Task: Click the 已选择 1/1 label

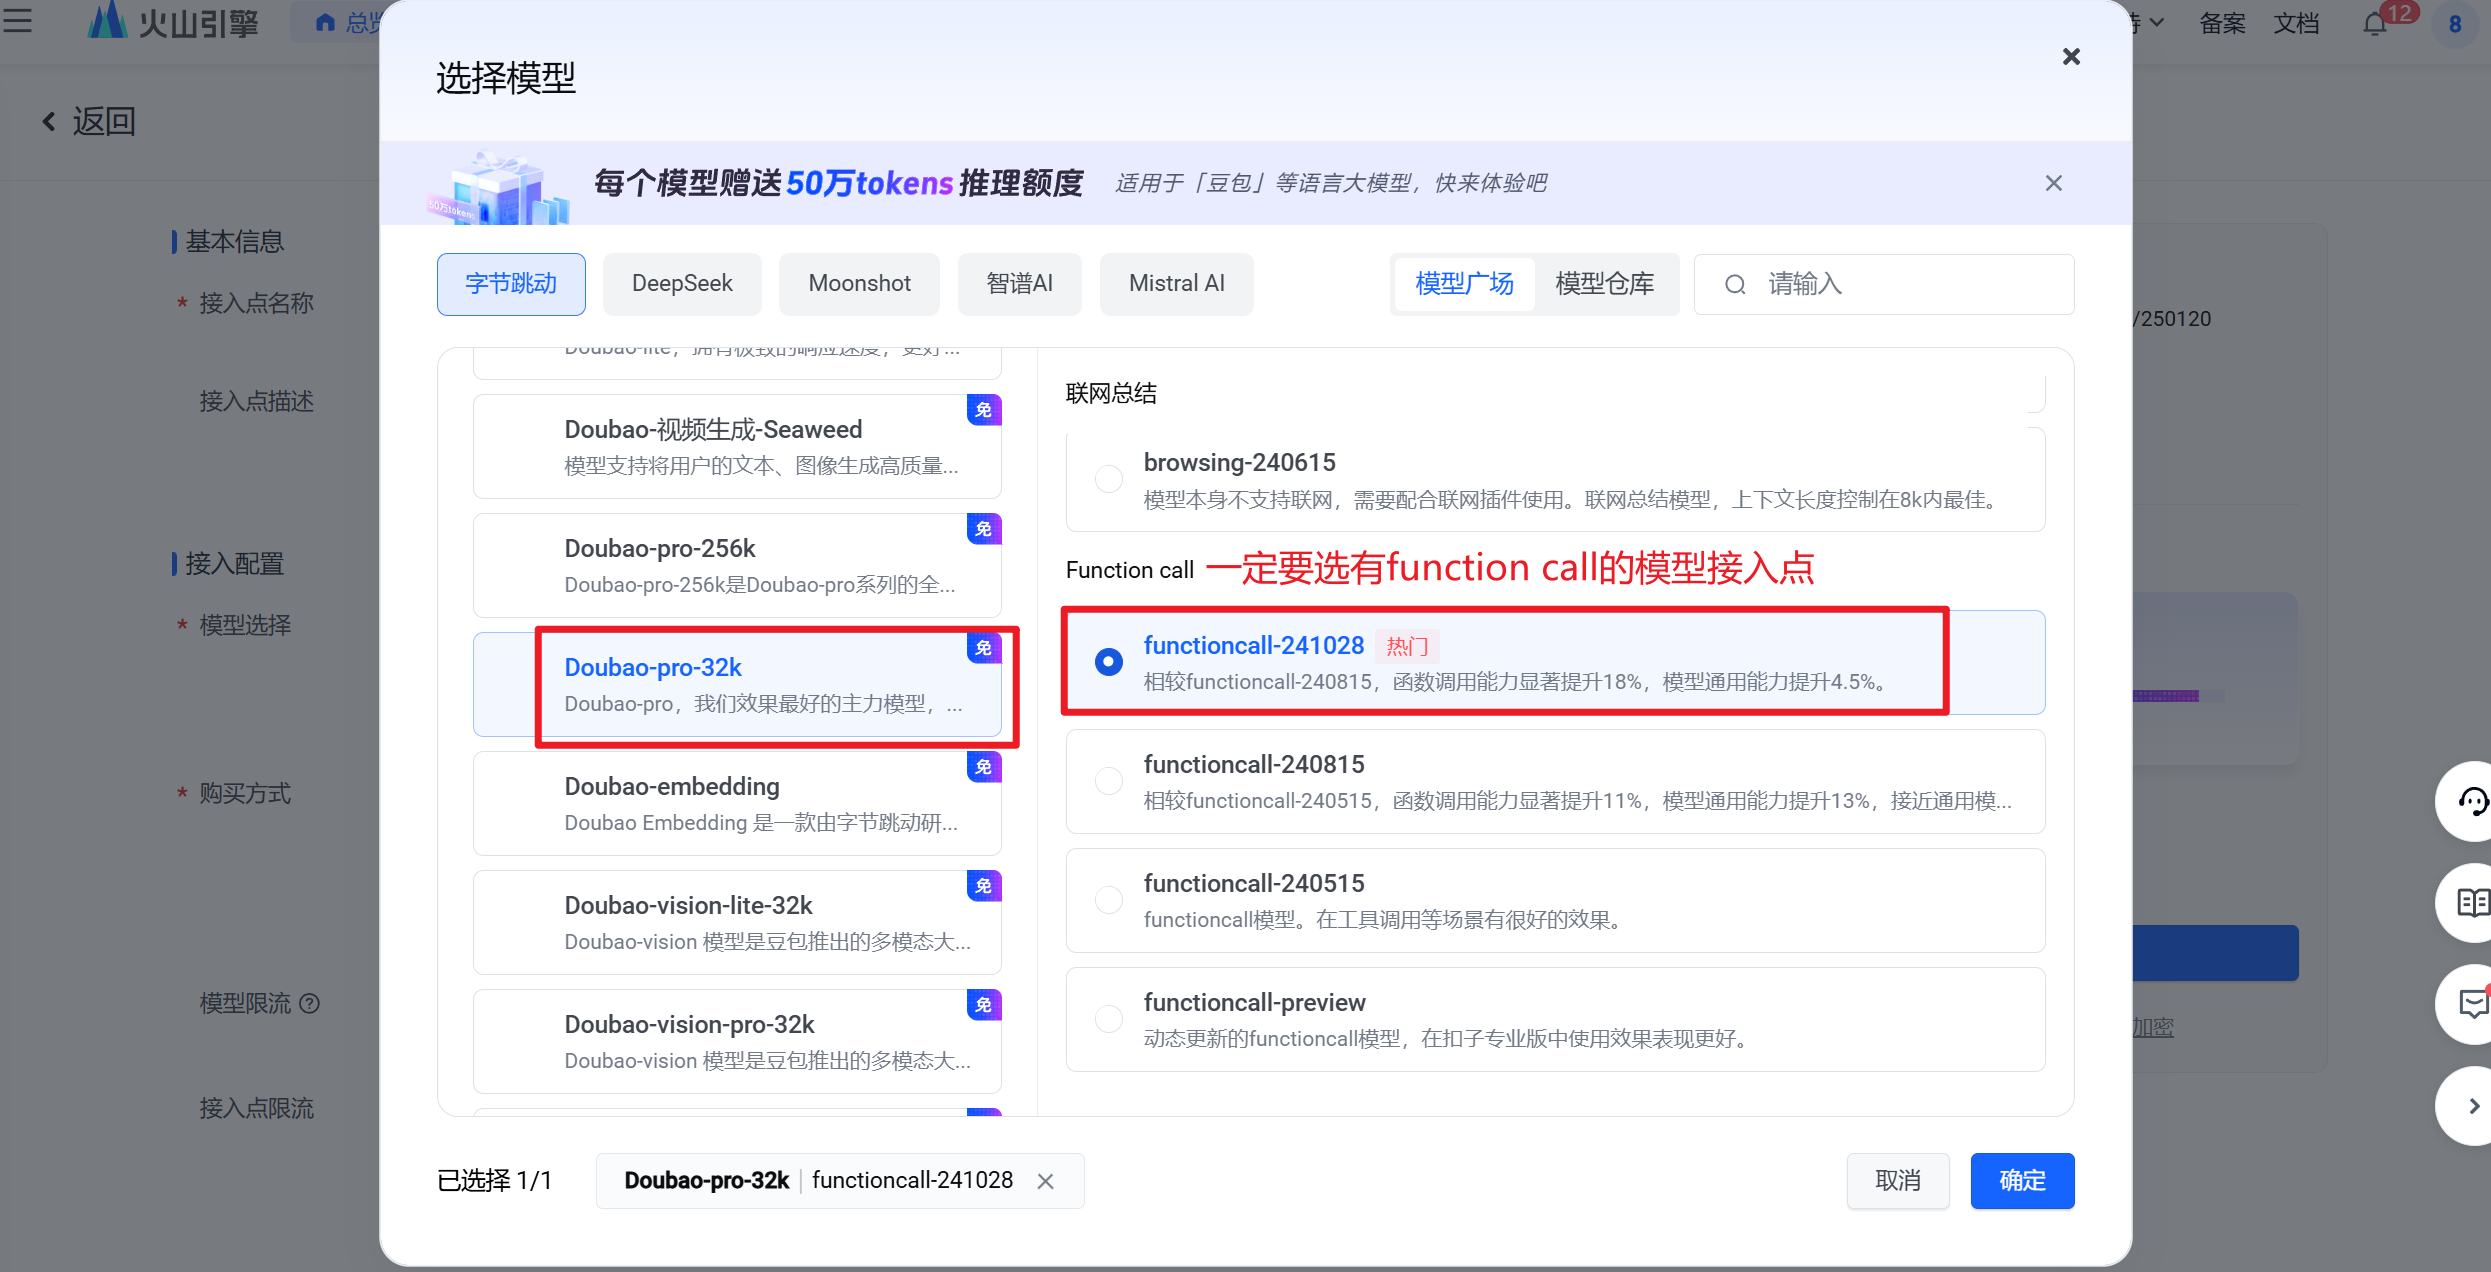Action: click(494, 1181)
